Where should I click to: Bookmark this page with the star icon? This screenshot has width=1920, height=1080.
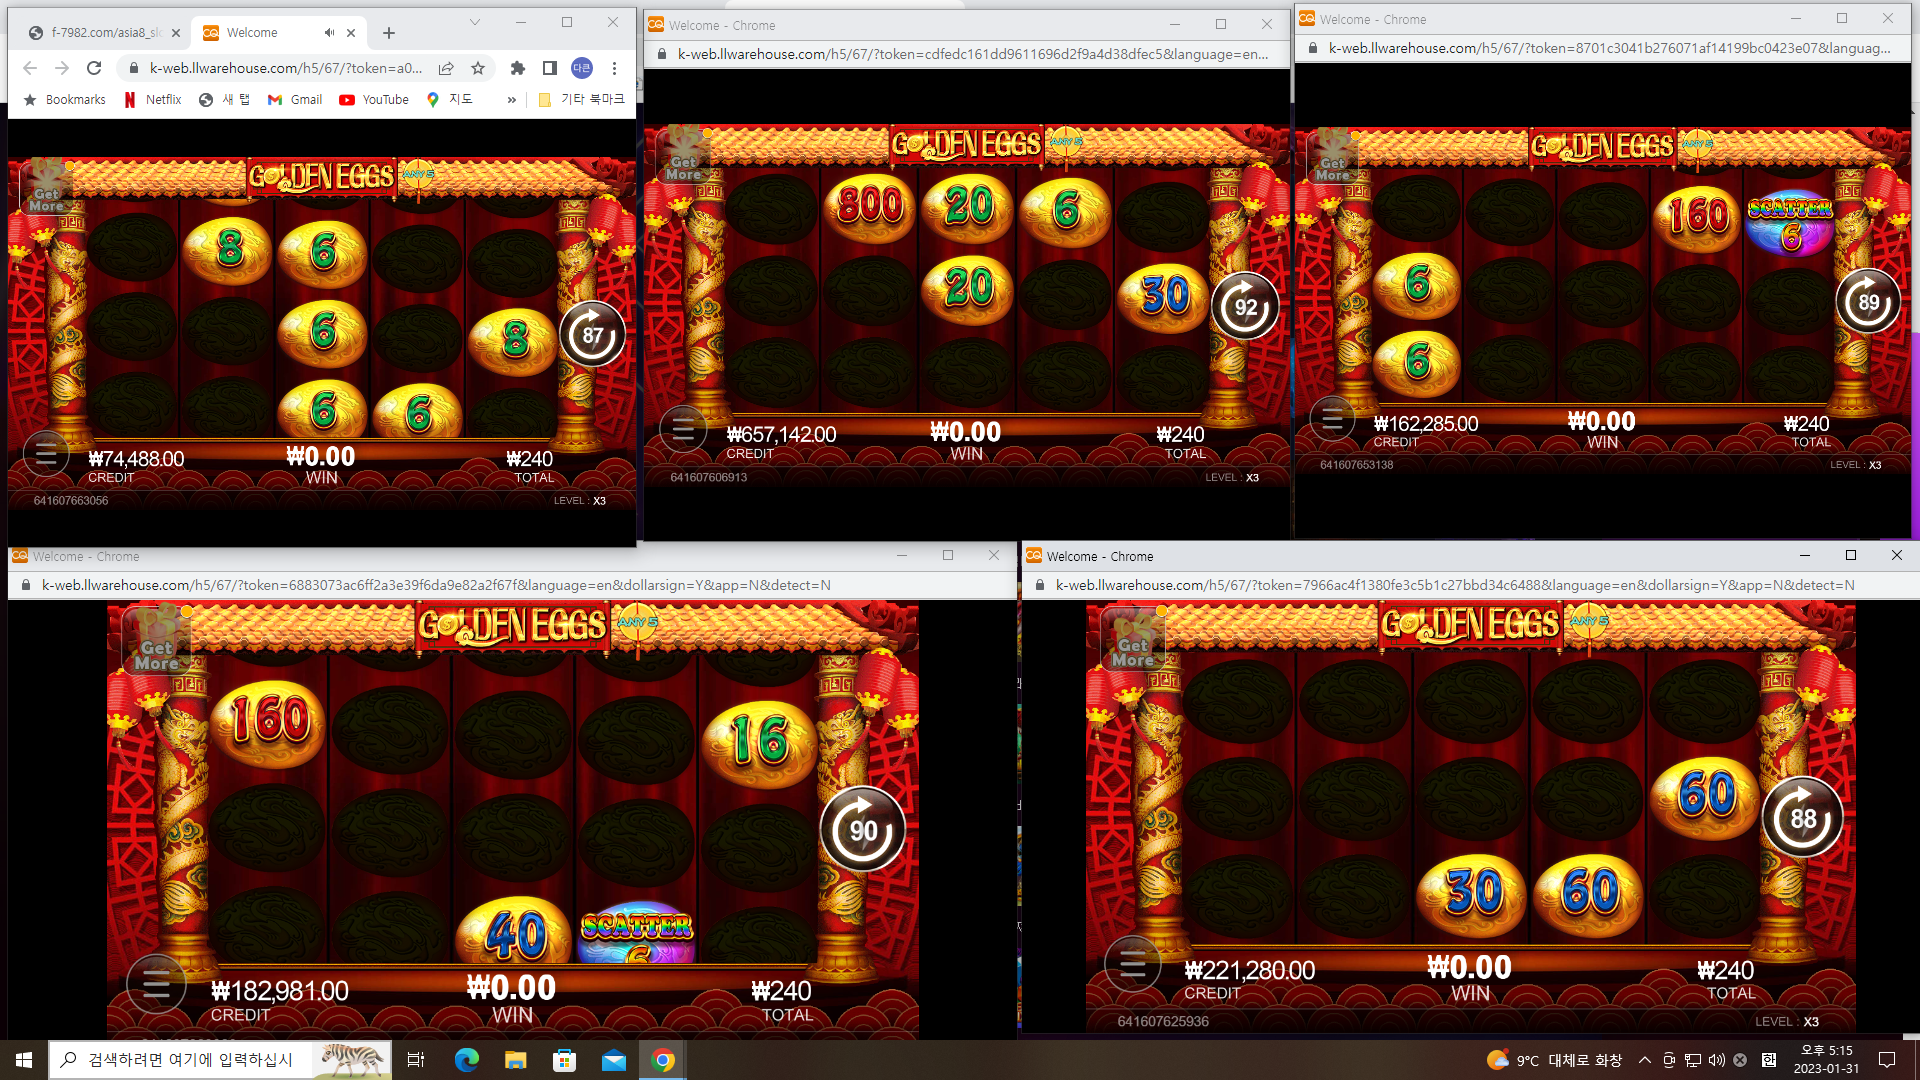coord(478,68)
